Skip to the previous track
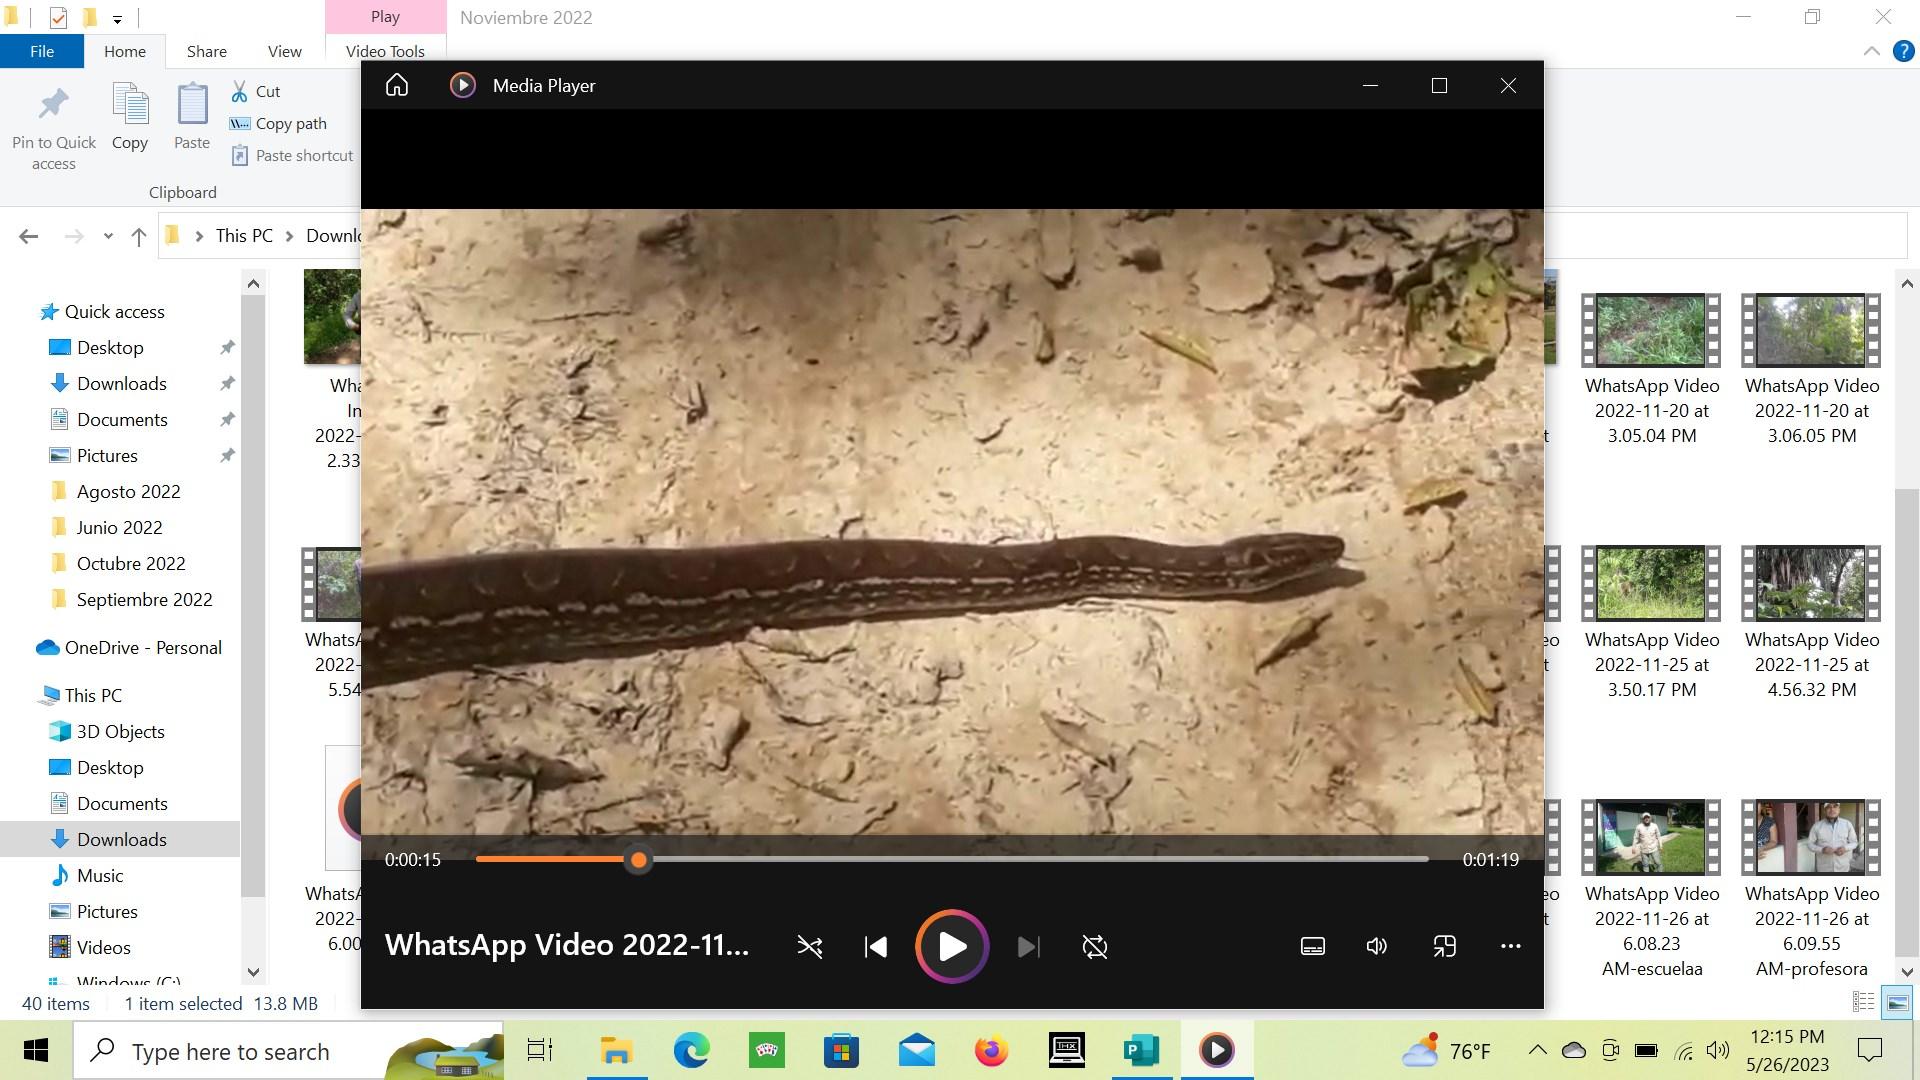This screenshot has height=1080, width=1920. click(x=876, y=947)
